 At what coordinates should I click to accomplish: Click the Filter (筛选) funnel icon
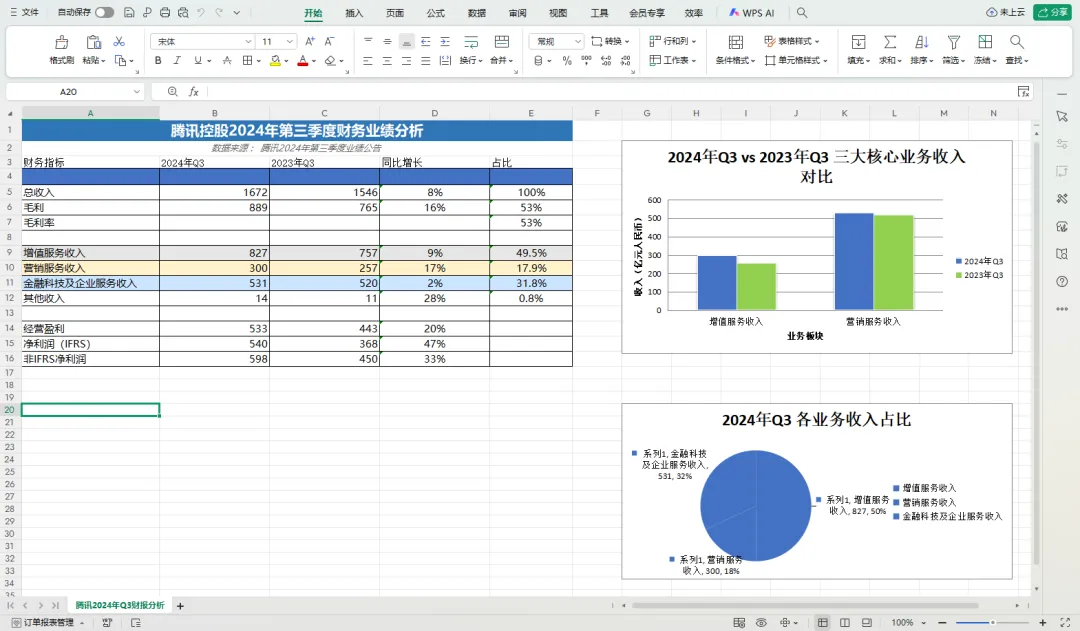click(x=953, y=42)
